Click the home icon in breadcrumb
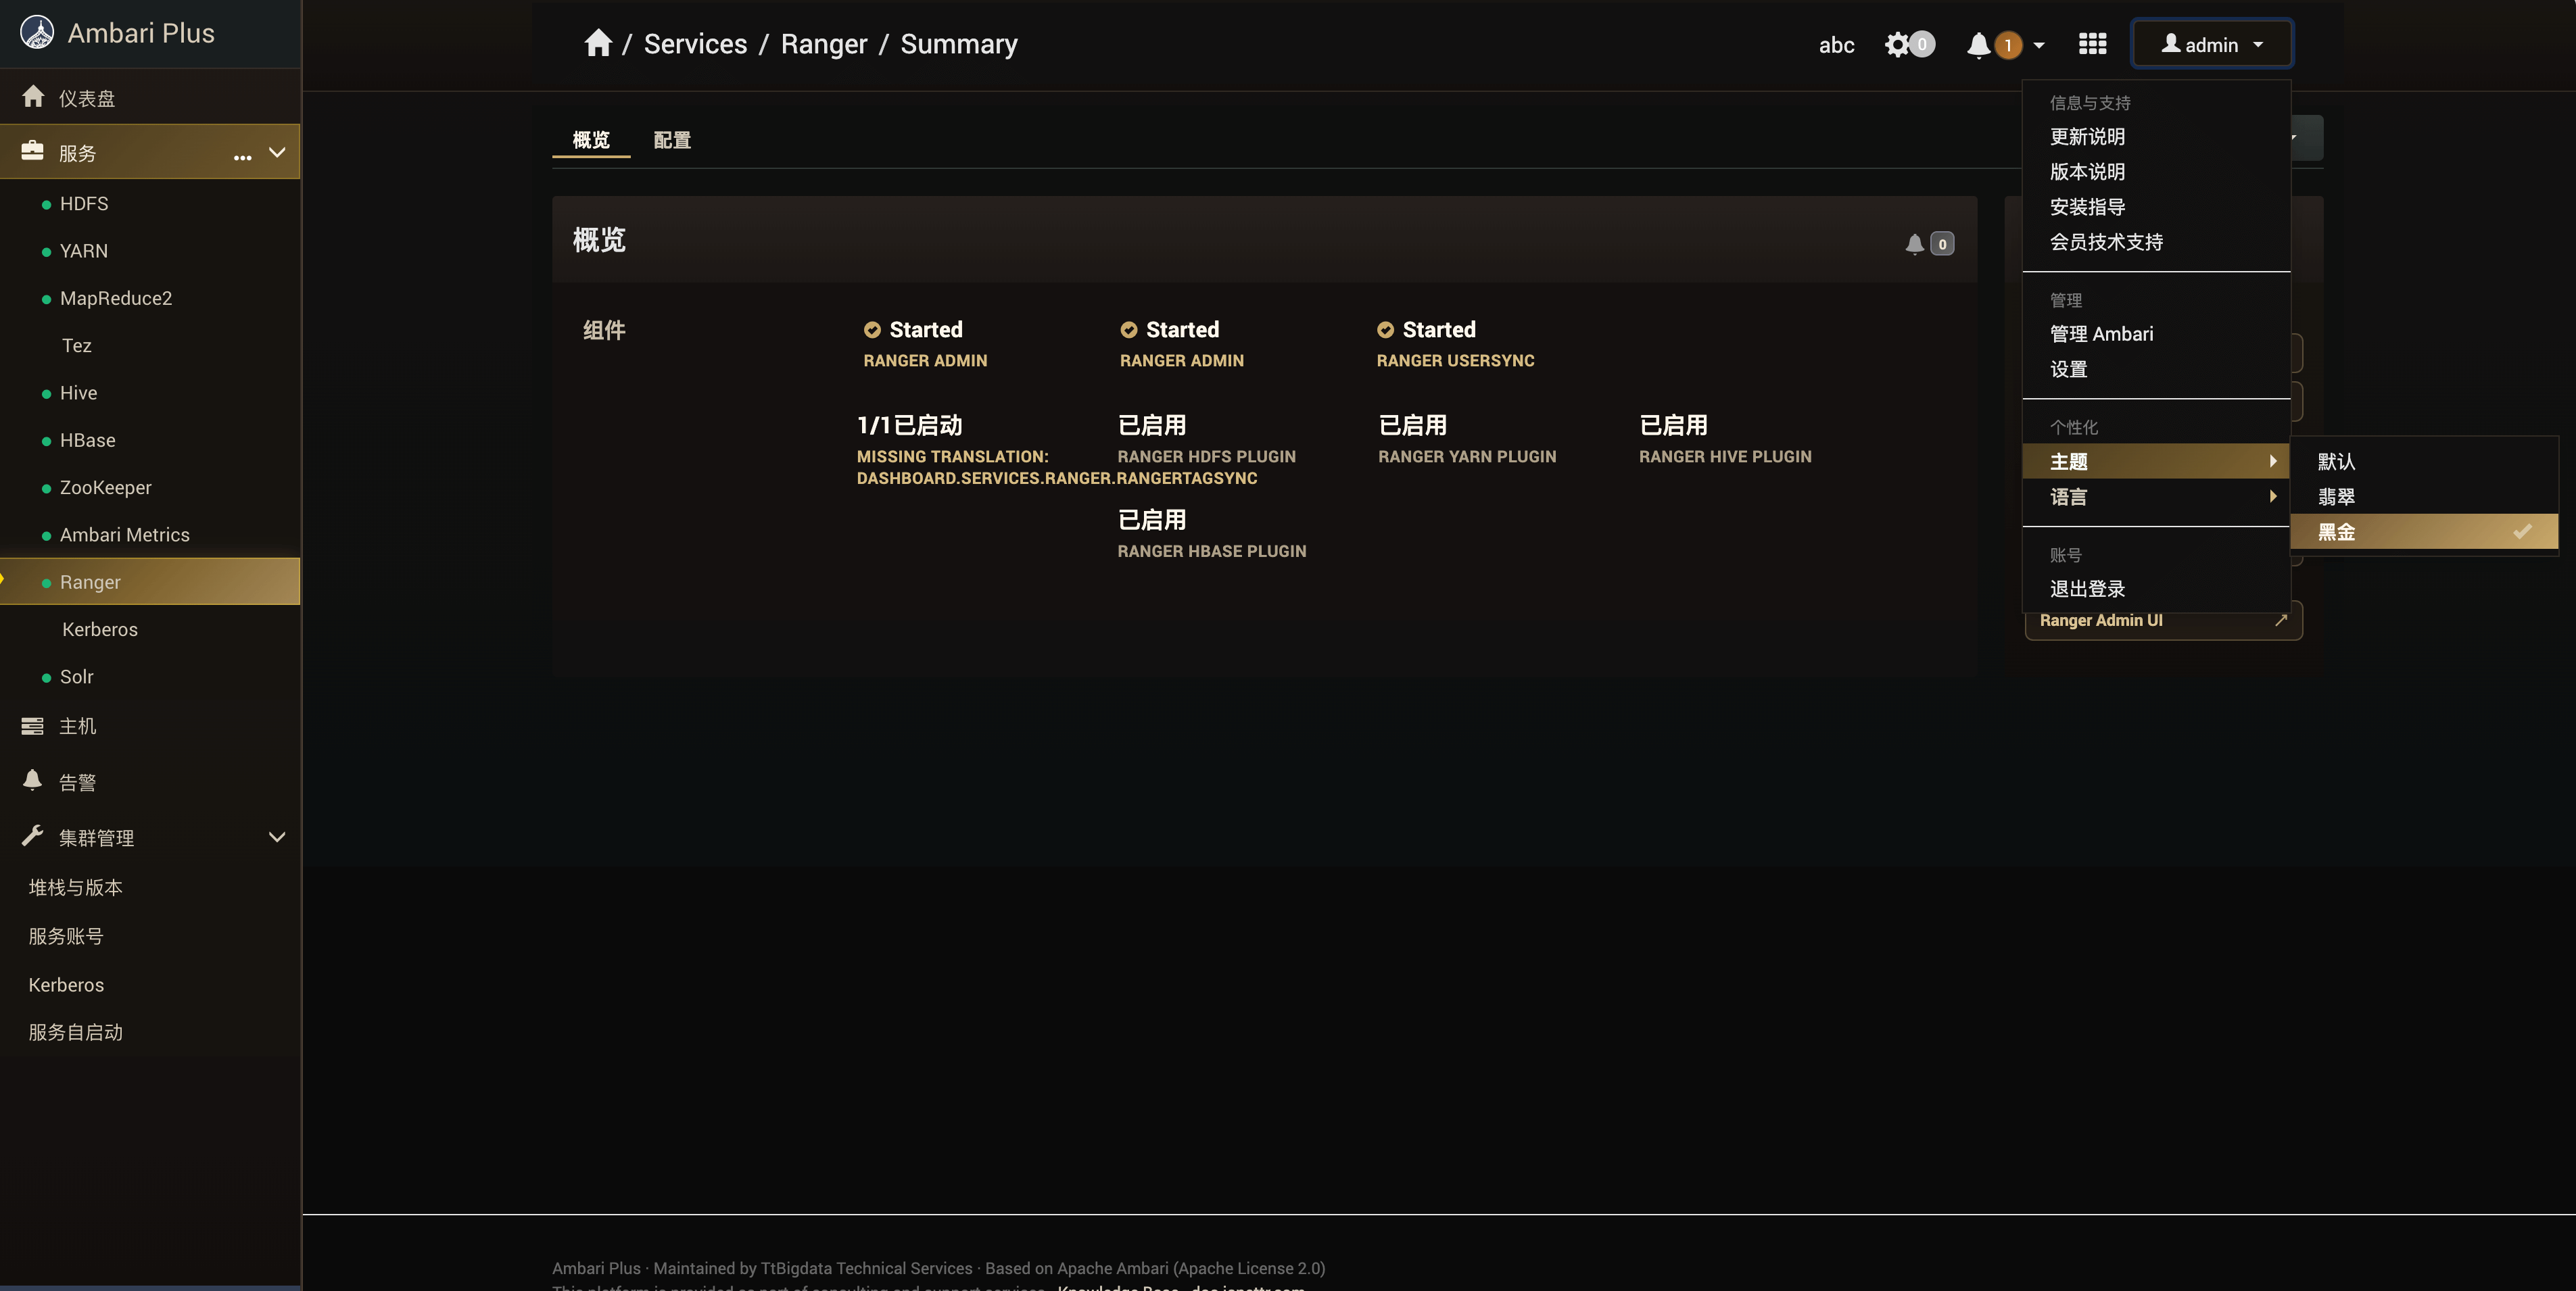This screenshot has width=2576, height=1291. (x=597, y=43)
